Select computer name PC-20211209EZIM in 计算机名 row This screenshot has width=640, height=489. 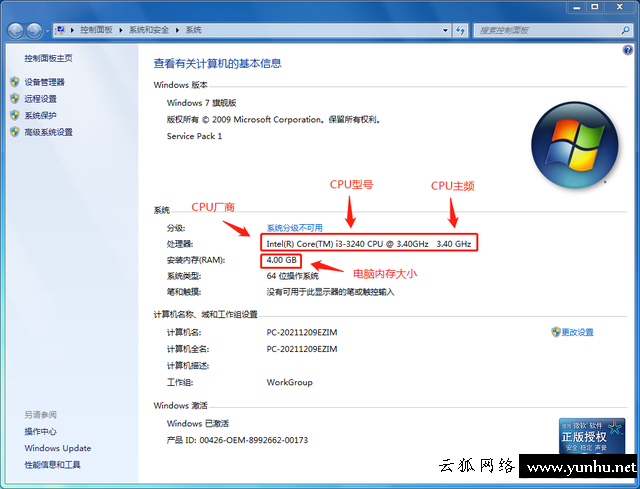click(x=302, y=332)
